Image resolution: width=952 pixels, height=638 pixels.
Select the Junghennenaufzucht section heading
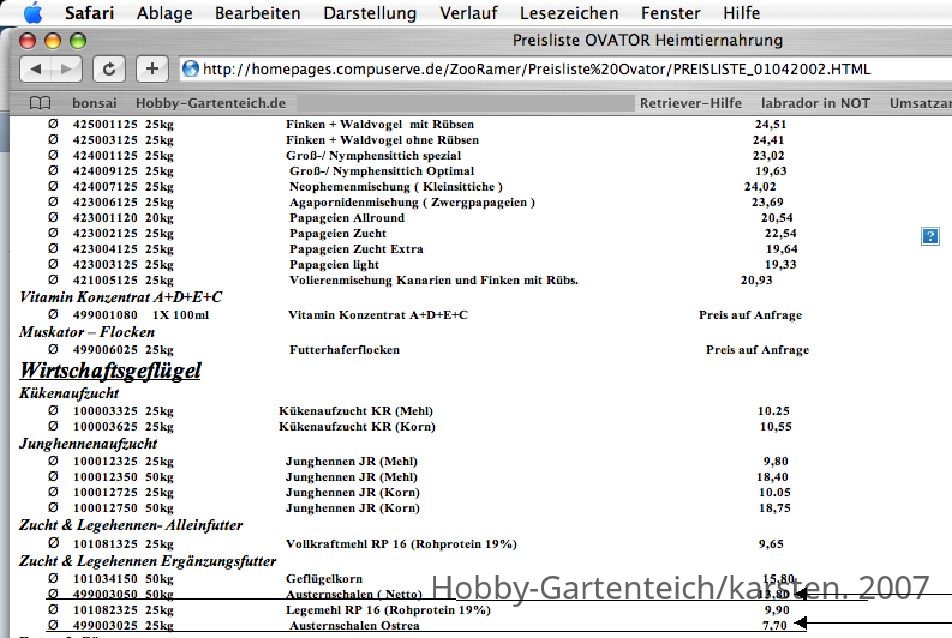pyautogui.click(x=88, y=444)
